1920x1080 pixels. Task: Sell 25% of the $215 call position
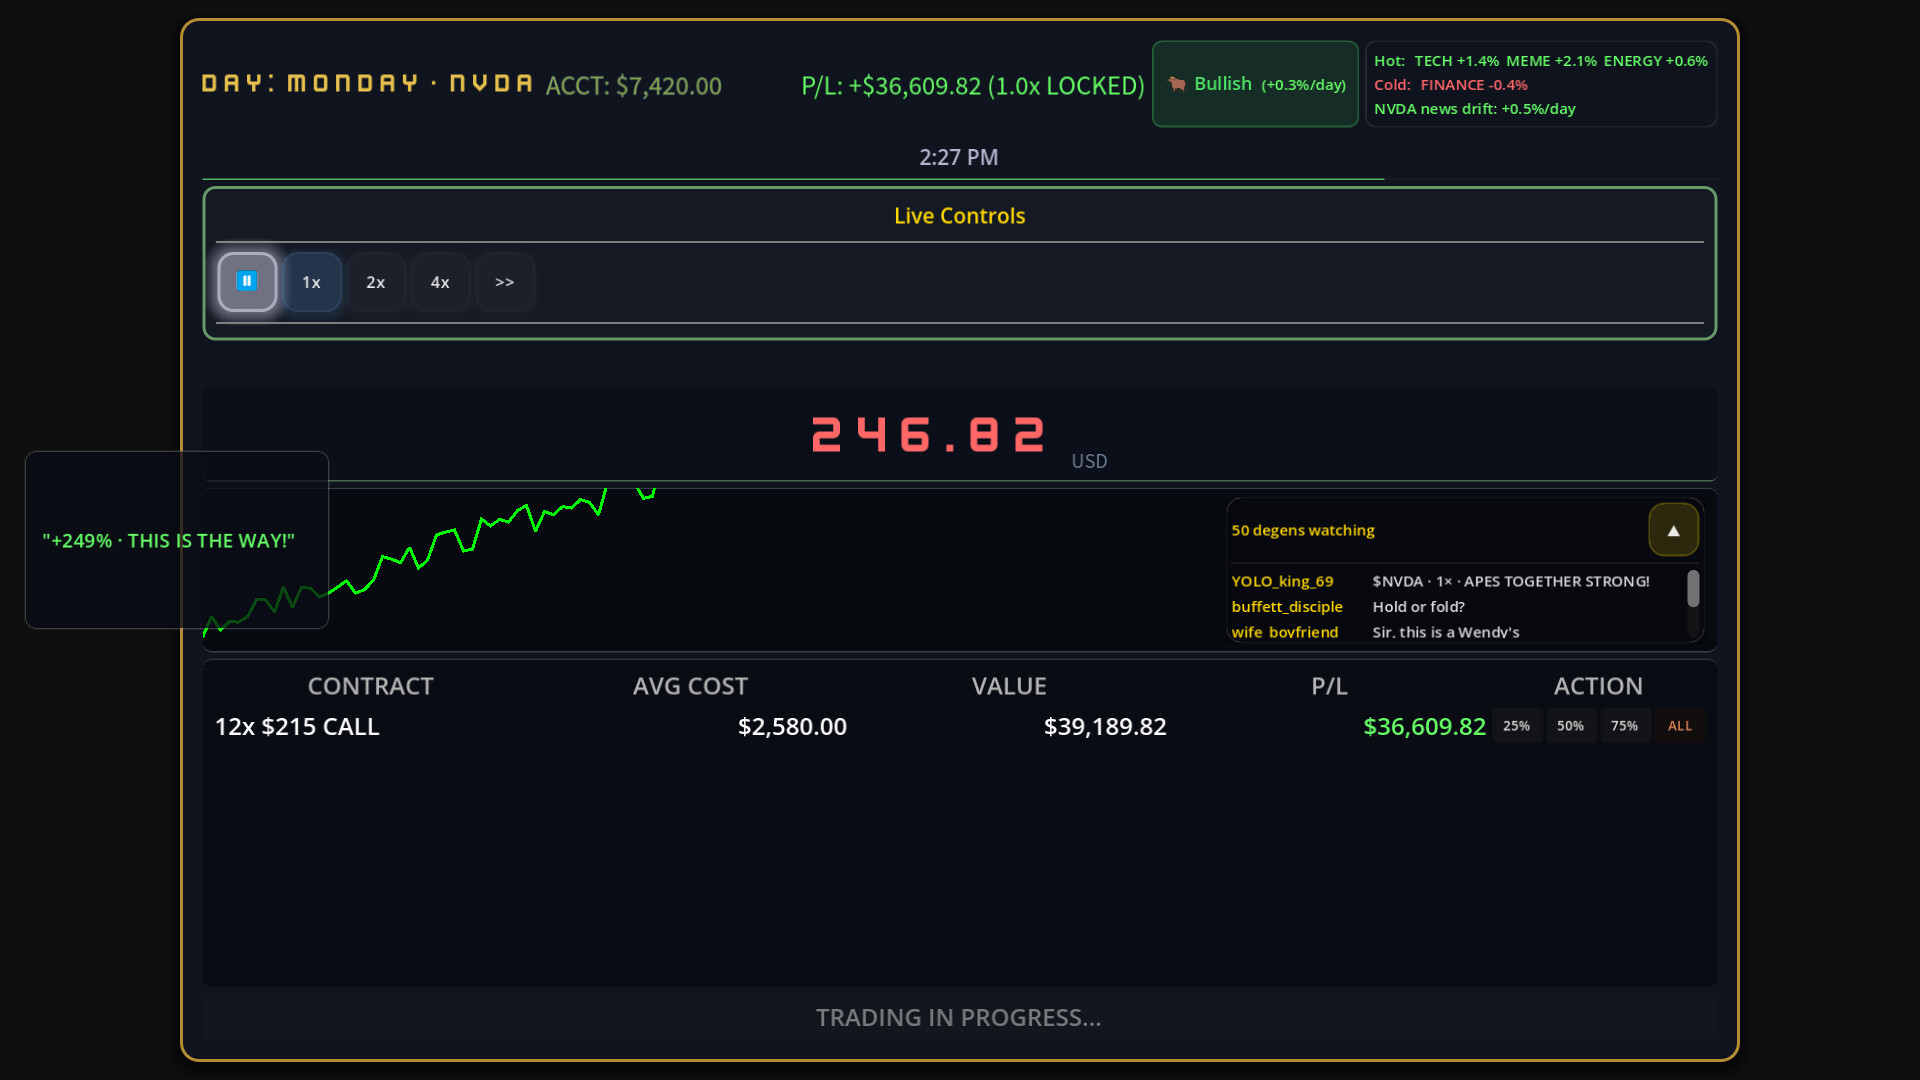[1516, 726]
